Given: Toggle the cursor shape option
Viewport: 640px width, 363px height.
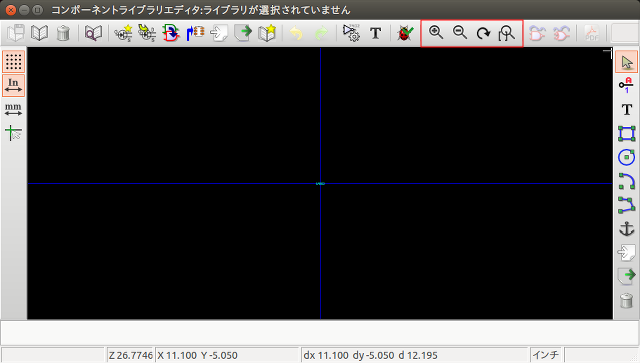Looking at the screenshot, I should tap(13, 133).
